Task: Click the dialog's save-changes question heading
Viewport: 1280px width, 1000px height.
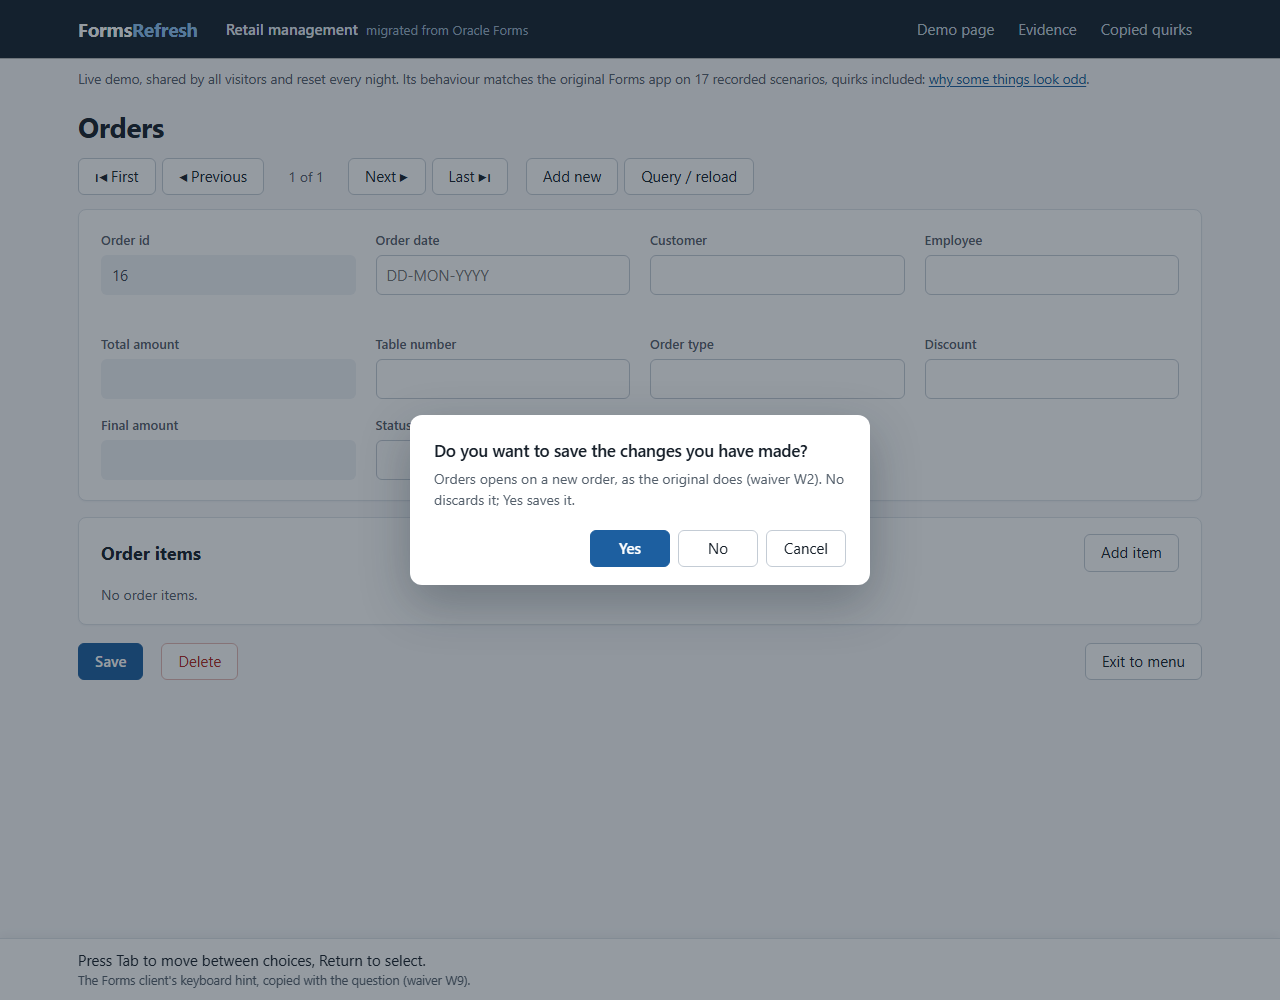Action: 621,451
